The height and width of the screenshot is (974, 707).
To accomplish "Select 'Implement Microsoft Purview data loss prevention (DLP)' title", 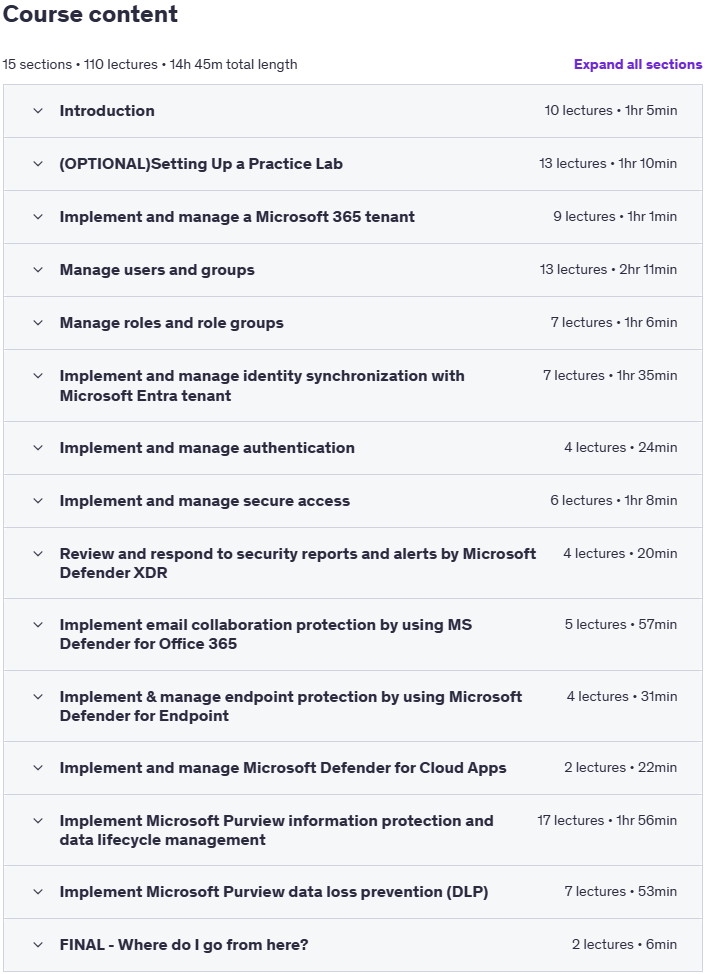I will point(274,892).
